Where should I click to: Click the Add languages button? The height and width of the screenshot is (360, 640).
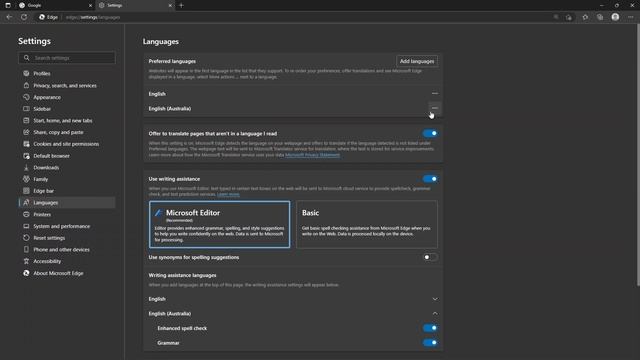tap(417, 61)
